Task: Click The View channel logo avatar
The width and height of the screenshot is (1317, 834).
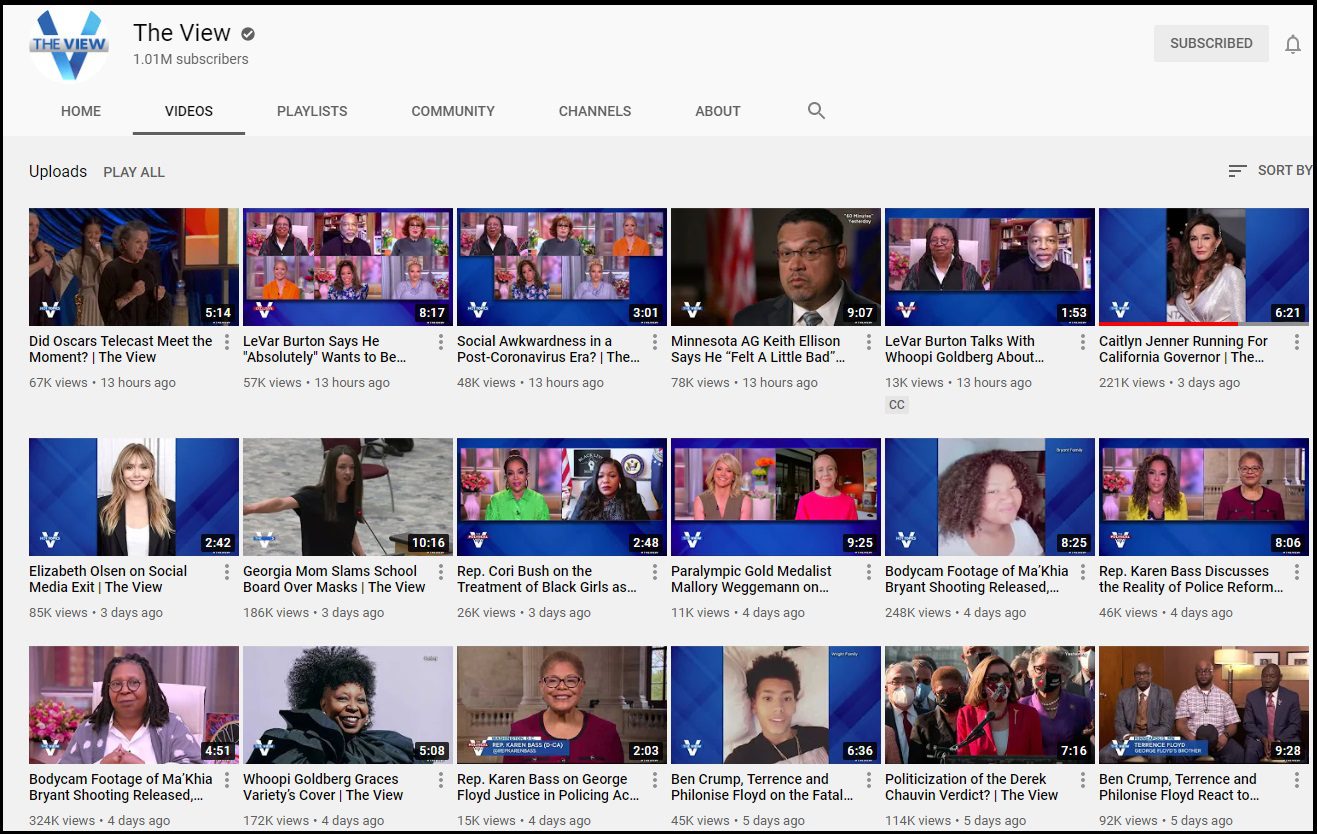Action: 69,46
